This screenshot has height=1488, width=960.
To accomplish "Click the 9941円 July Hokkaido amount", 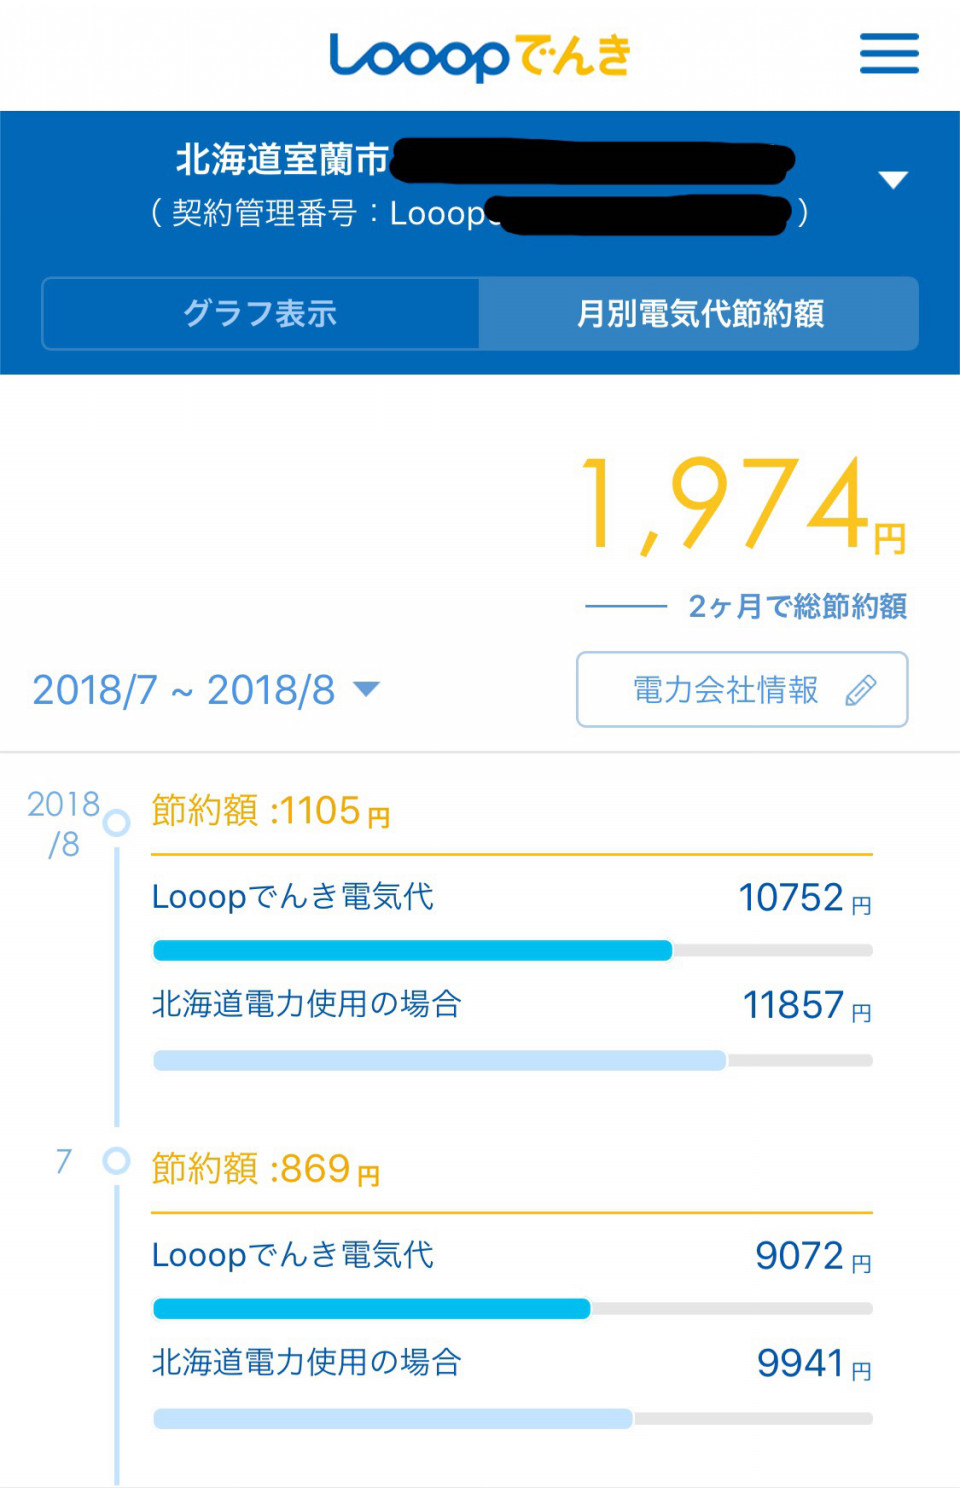I will [x=814, y=1363].
